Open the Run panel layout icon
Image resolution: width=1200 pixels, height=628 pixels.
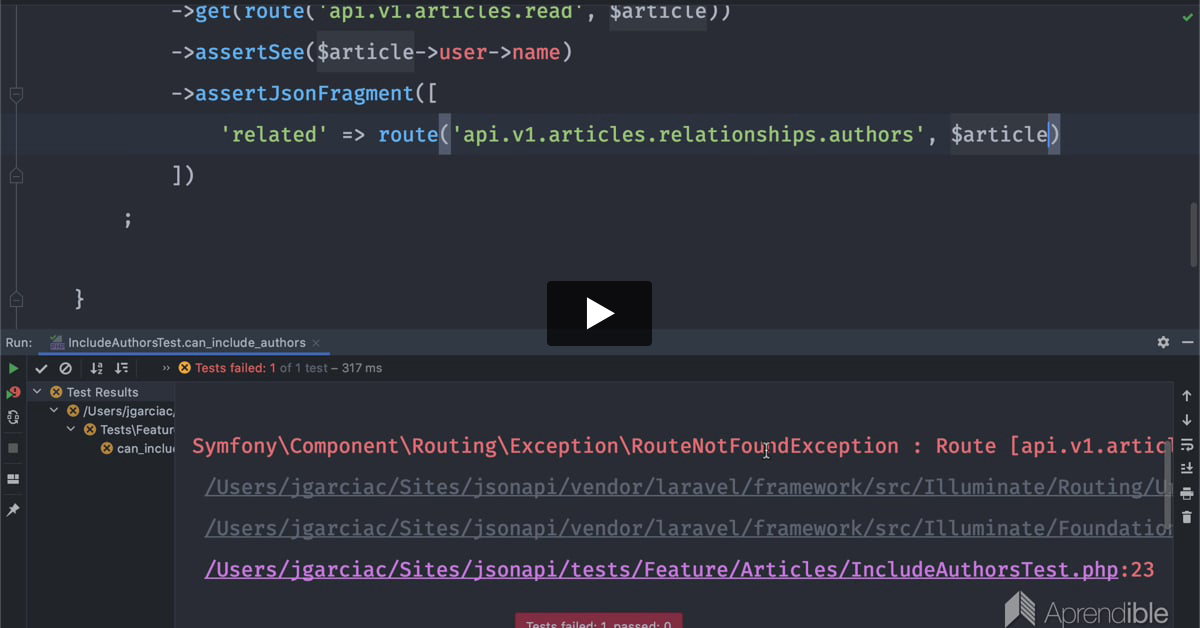(14, 479)
